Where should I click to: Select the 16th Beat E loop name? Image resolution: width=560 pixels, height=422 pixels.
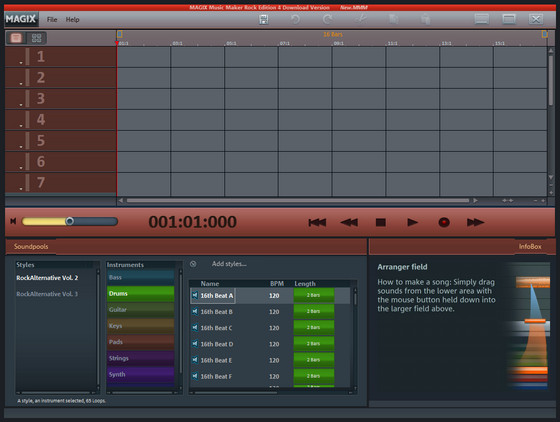216,360
